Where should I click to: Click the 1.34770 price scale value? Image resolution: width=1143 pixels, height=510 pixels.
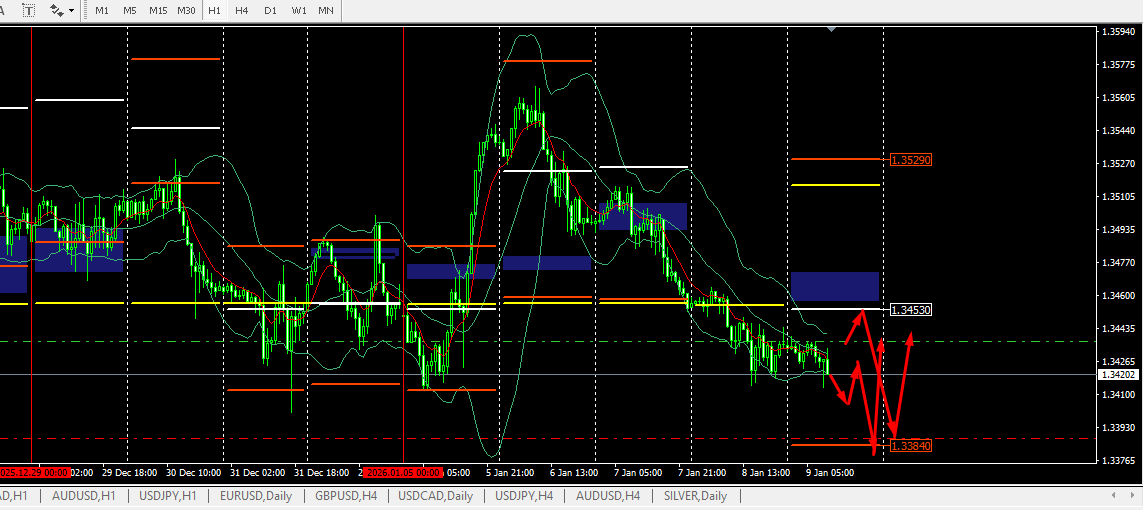(x=1119, y=262)
